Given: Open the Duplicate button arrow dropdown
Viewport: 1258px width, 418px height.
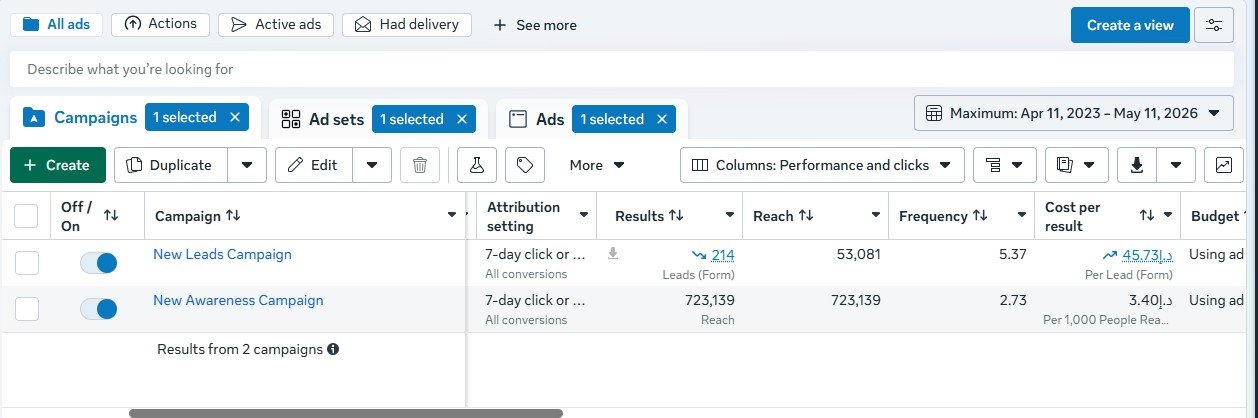Looking at the screenshot, I should (246, 165).
